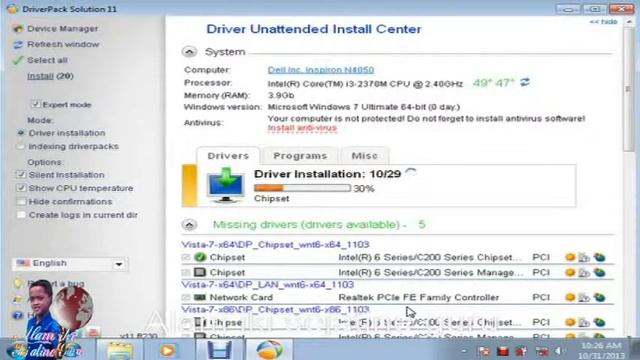
Task: Collapse the System section chevron
Action: [x=189, y=52]
